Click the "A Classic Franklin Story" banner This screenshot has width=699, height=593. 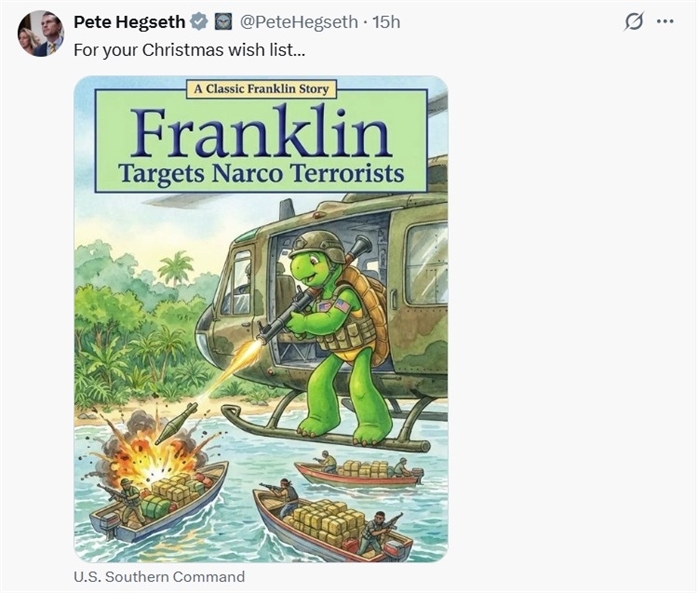click(260, 89)
